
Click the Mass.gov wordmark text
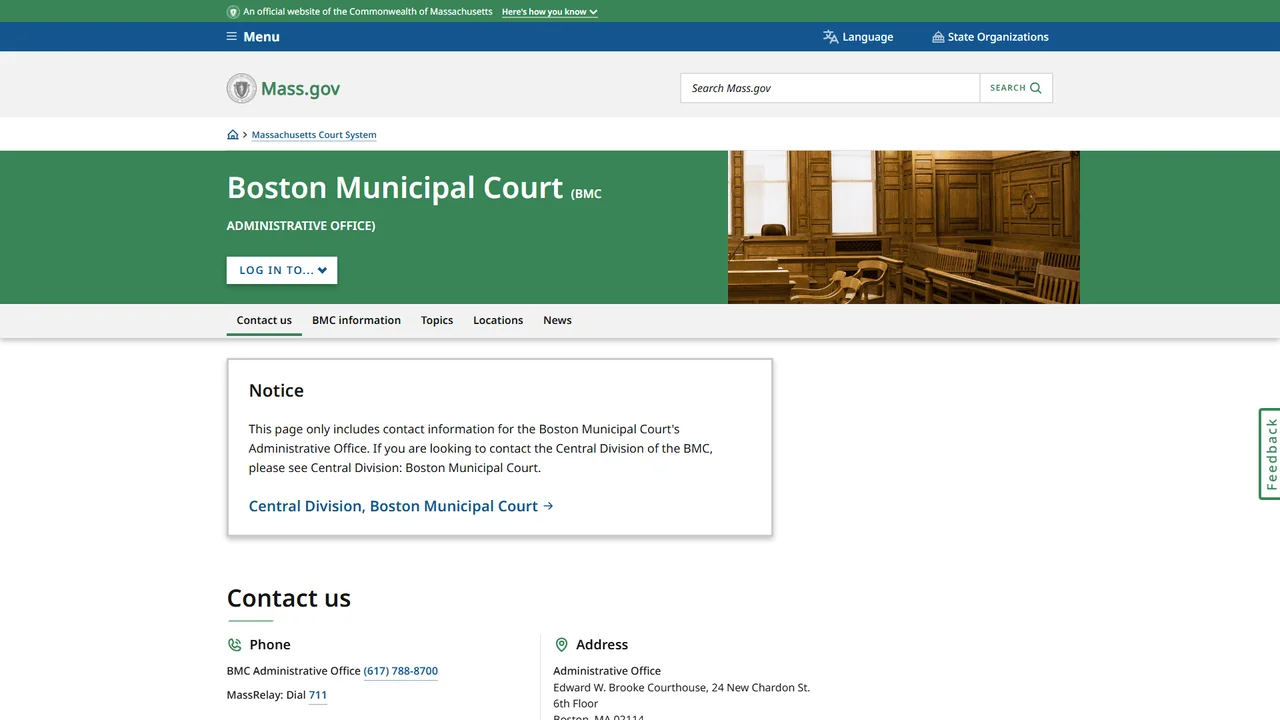[x=301, y=88]
